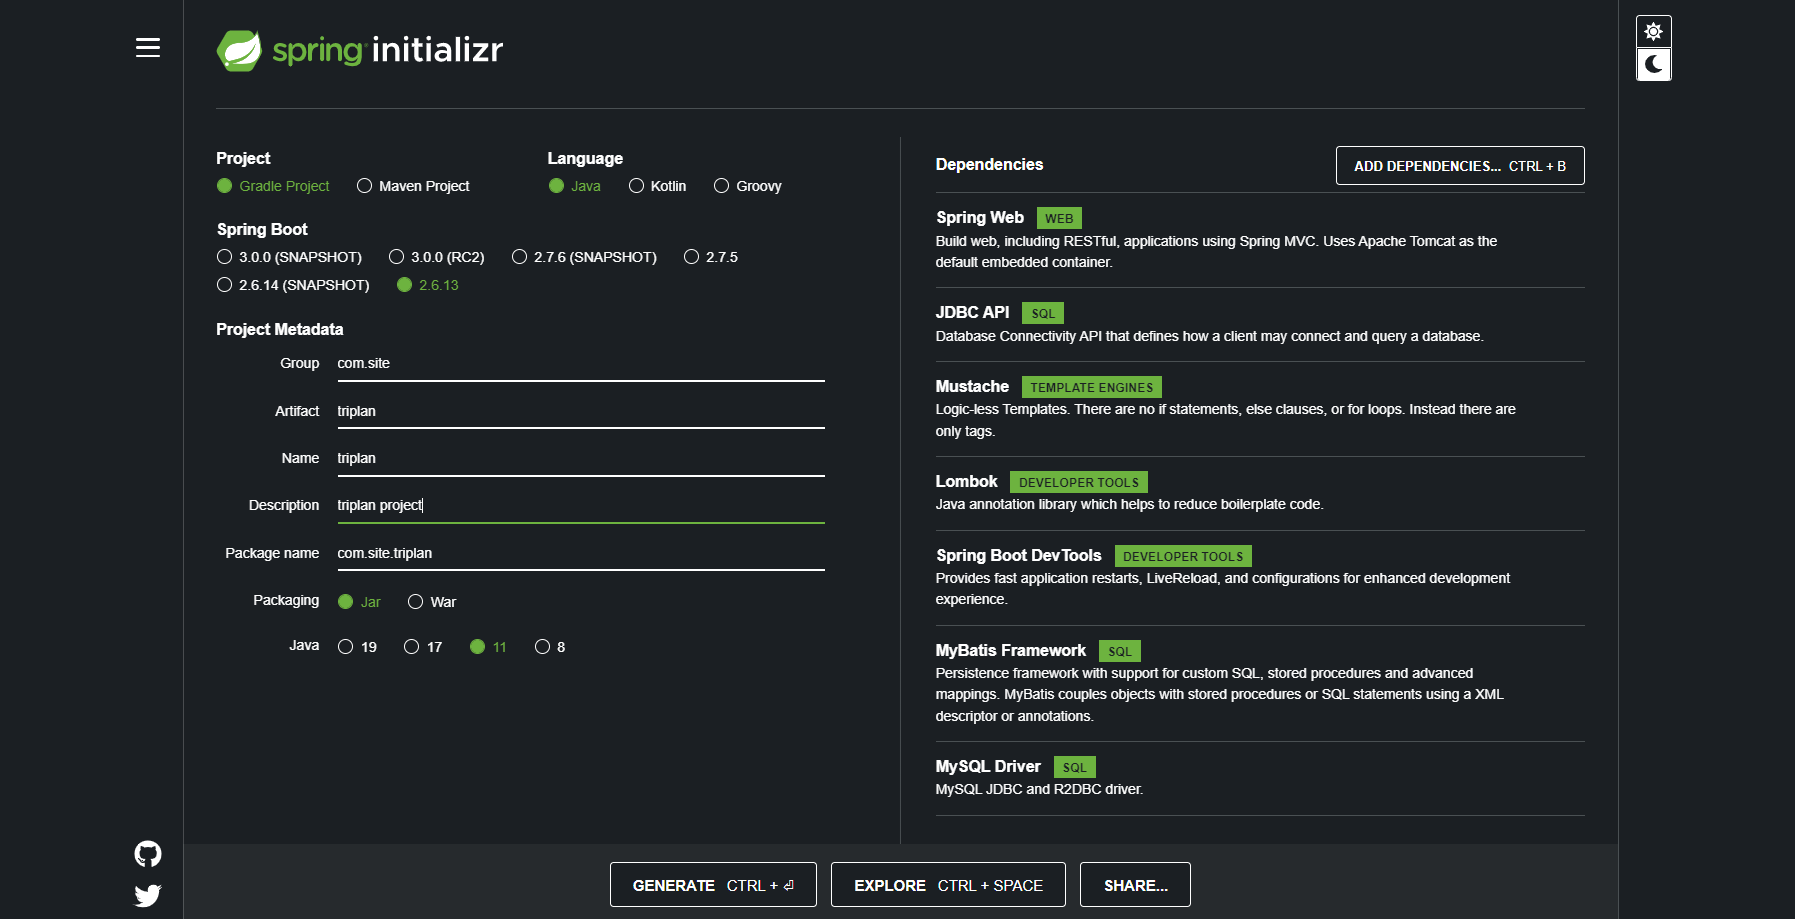The image size is (1795, 919).
Task: Switch to dark theme moon icon
Action: pos(1653,64)
